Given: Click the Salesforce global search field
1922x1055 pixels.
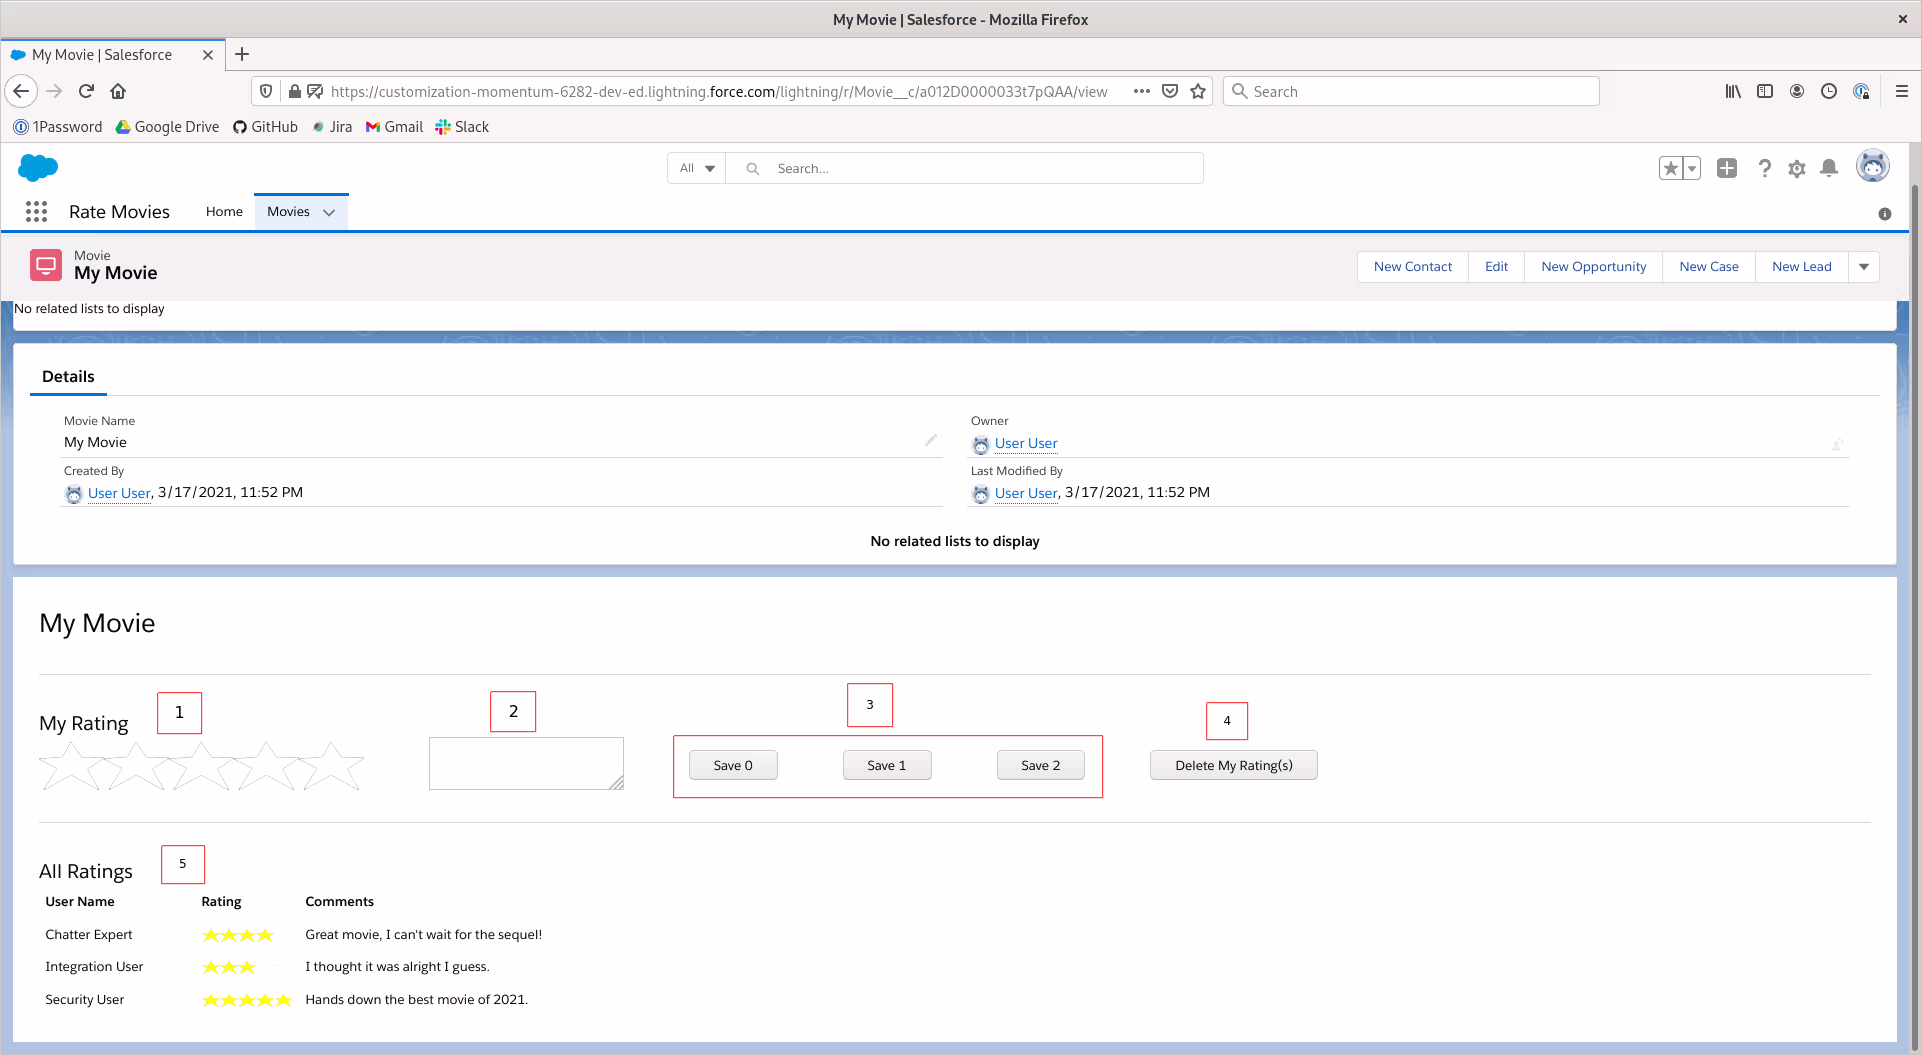Looking at the screenshot, I should click(x=965, y=168).
